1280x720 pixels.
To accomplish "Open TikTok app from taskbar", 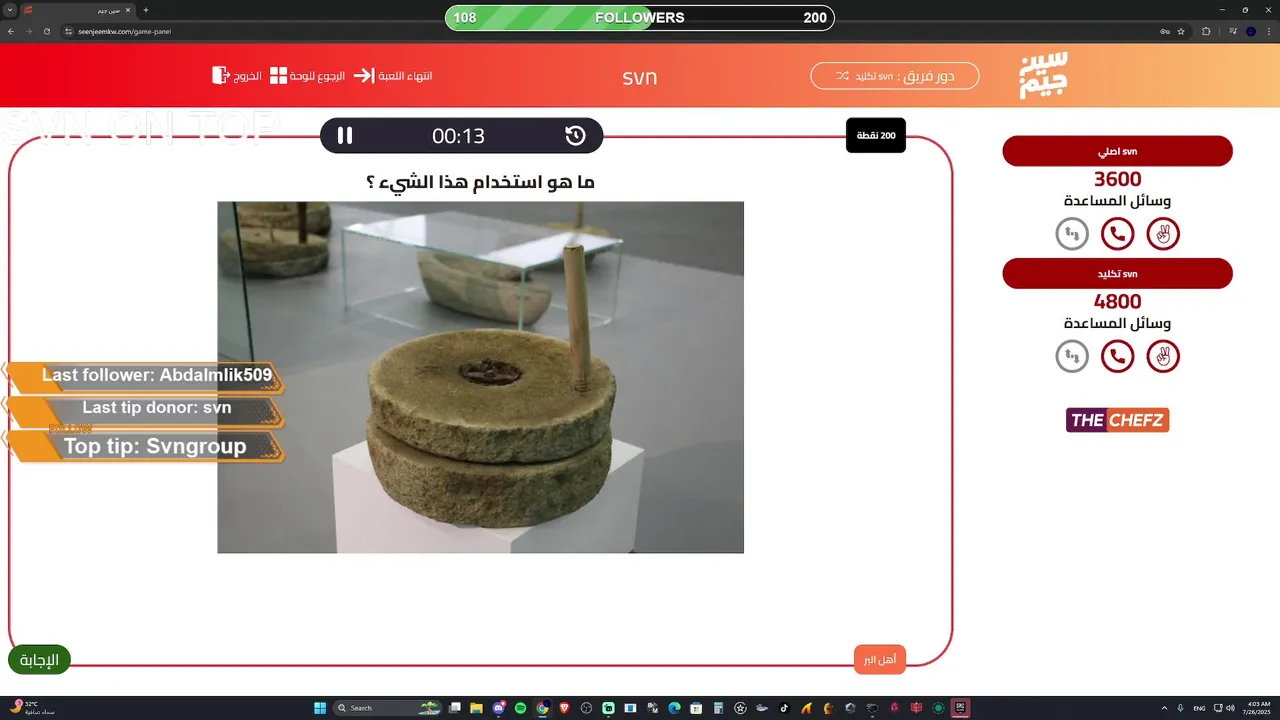I will coord(784,708).
